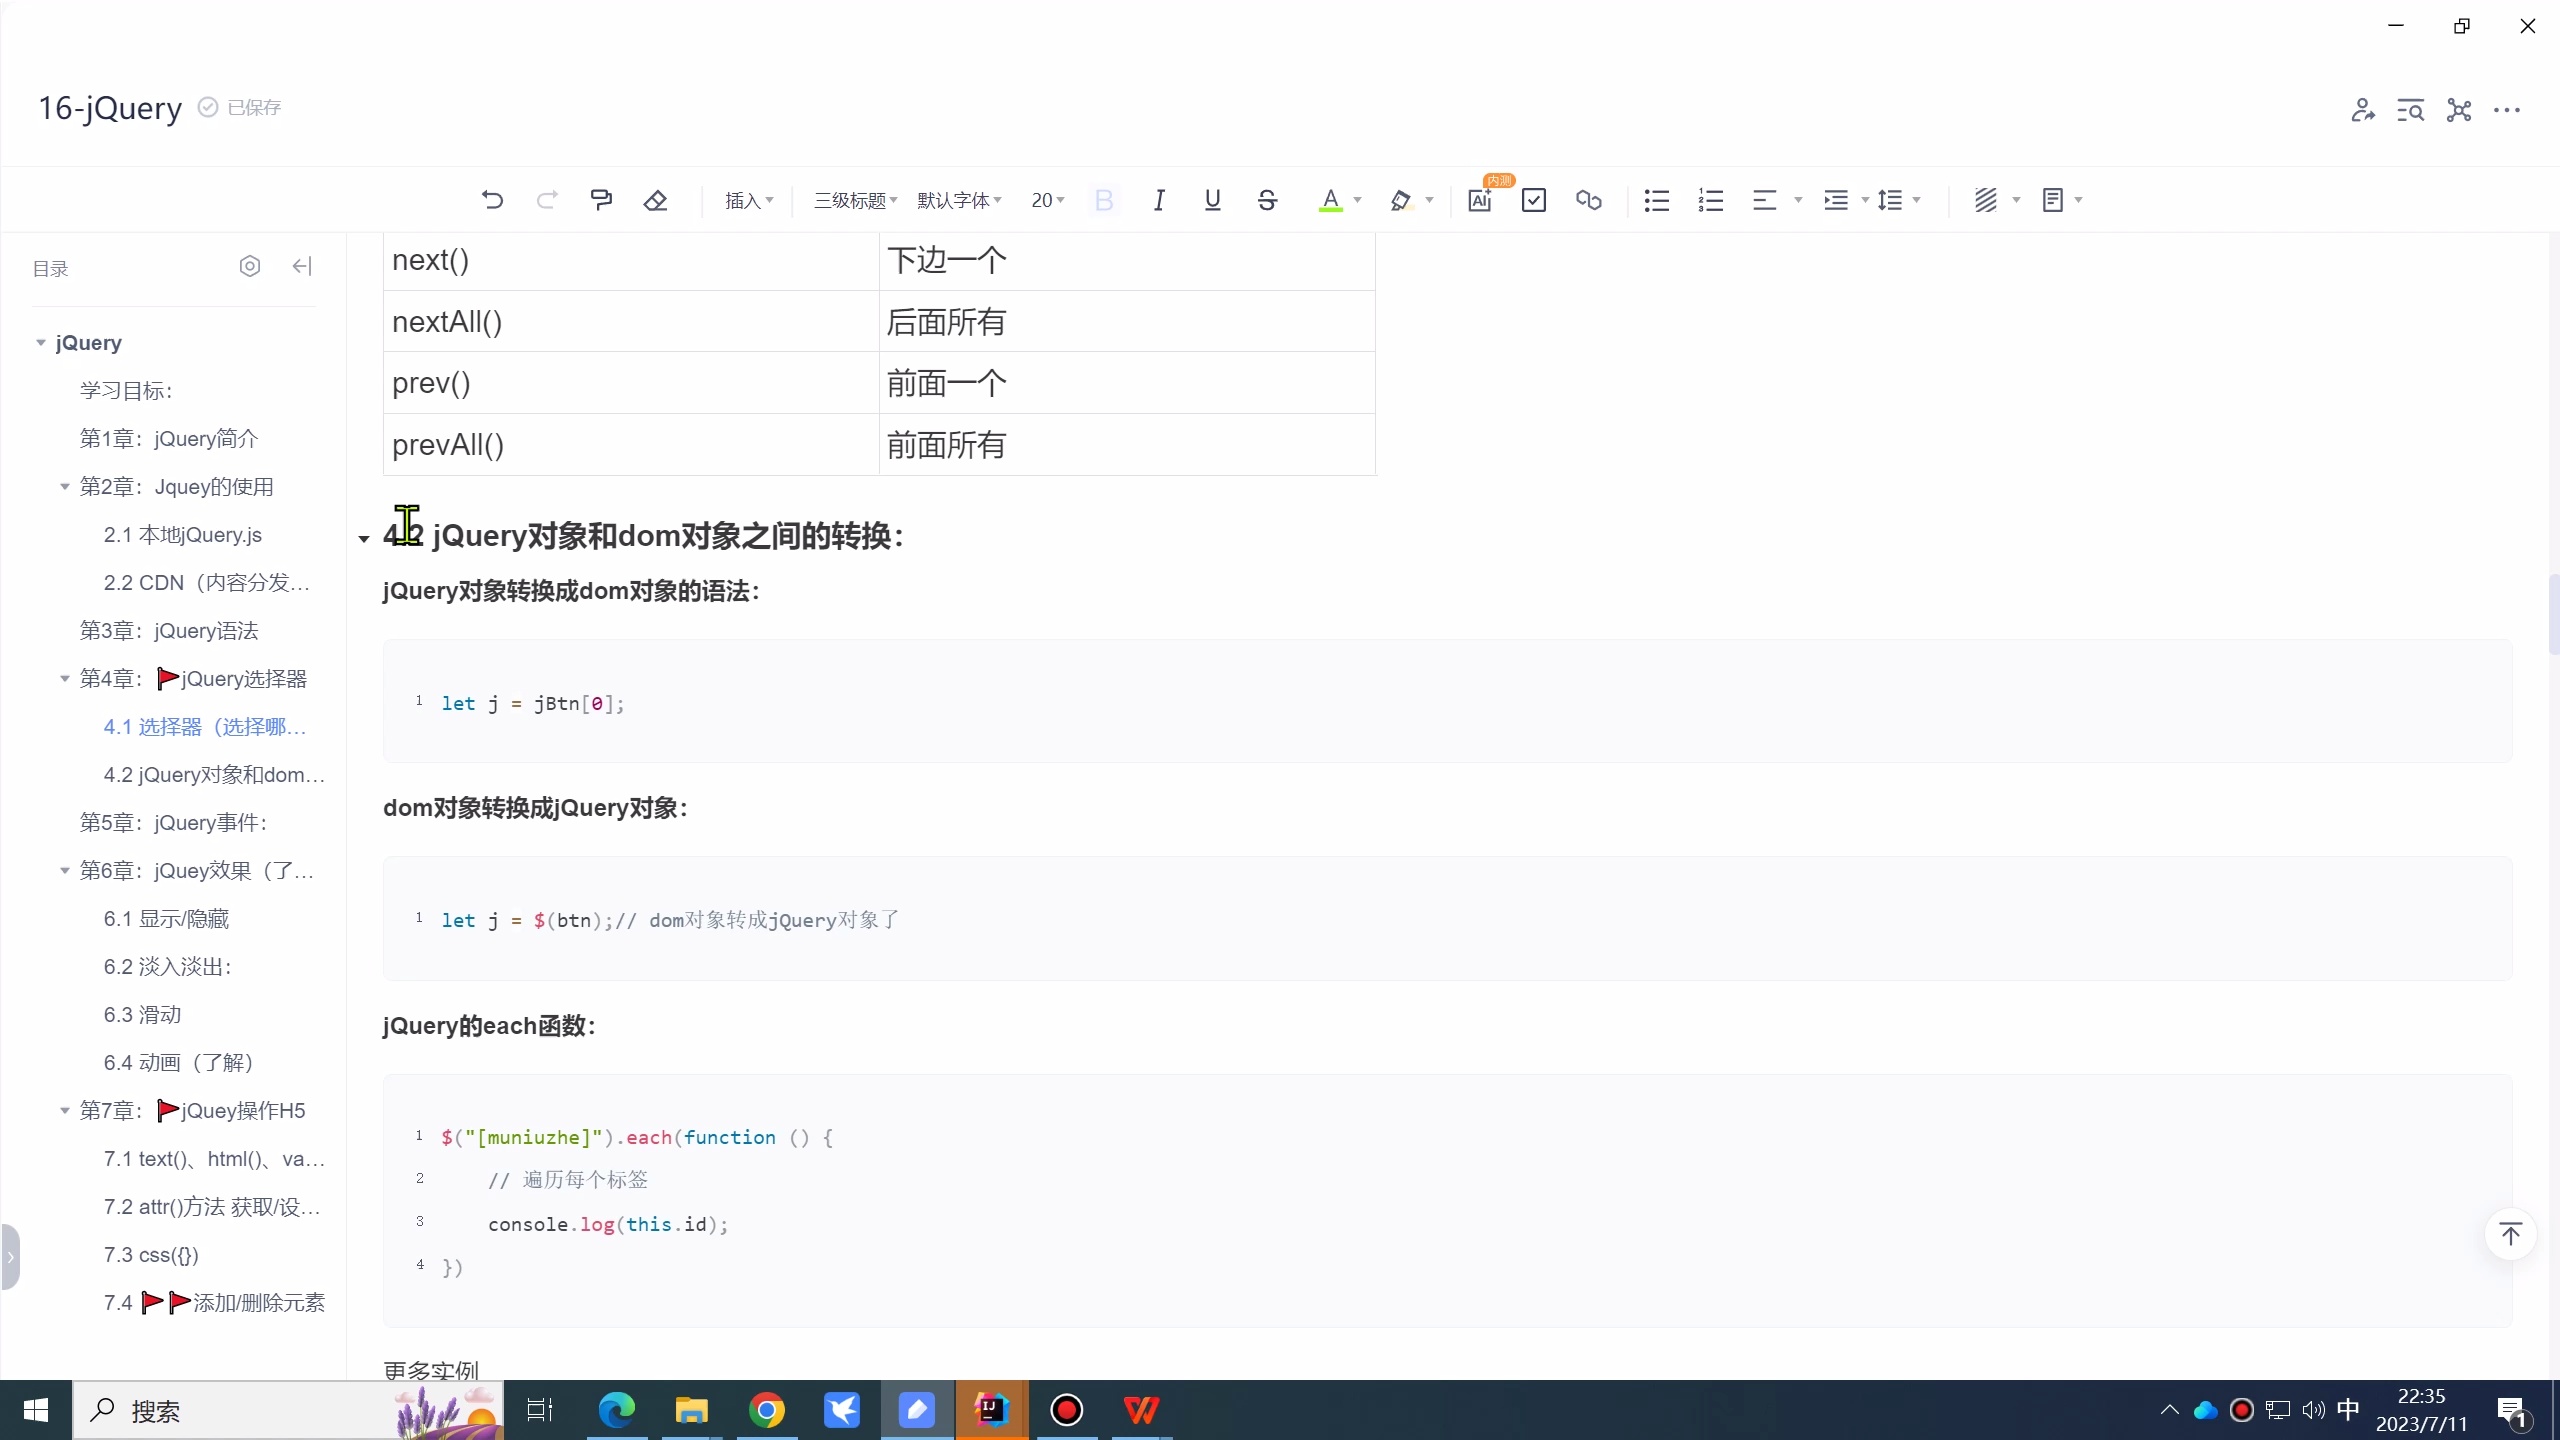Insert a hyperlink
The image size is (2560, 1440).
point(1588,199)
